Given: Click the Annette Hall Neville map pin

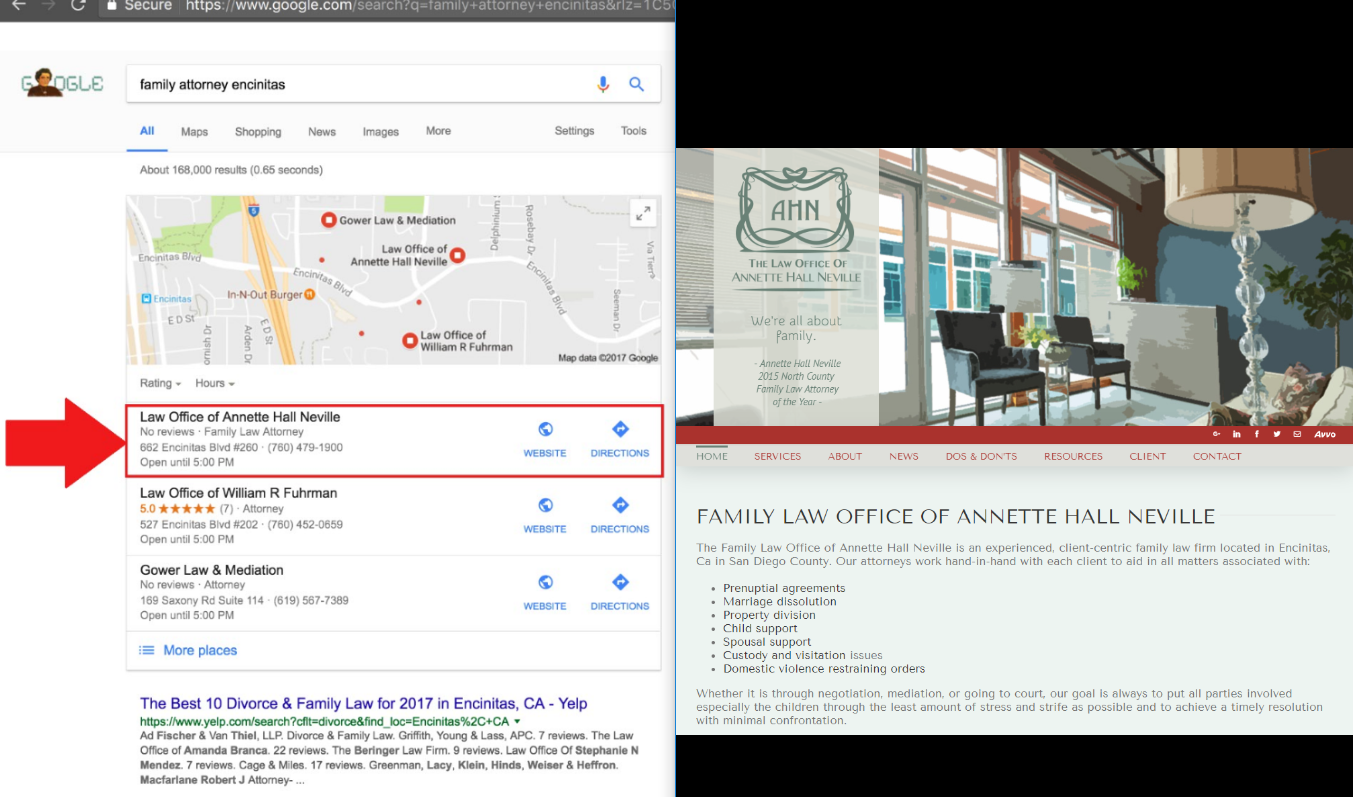Looking at the screenshot, I should (x=458, y=255).
